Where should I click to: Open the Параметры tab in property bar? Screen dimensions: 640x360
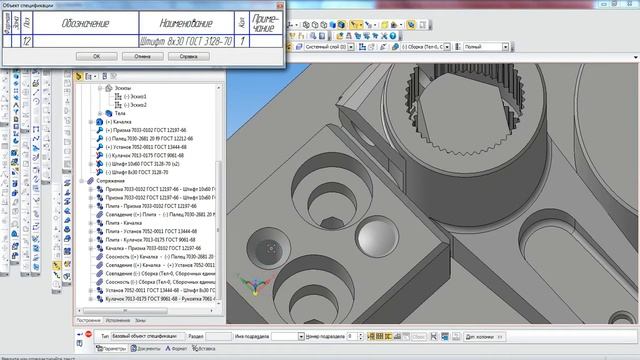click(x=111, y=349)
